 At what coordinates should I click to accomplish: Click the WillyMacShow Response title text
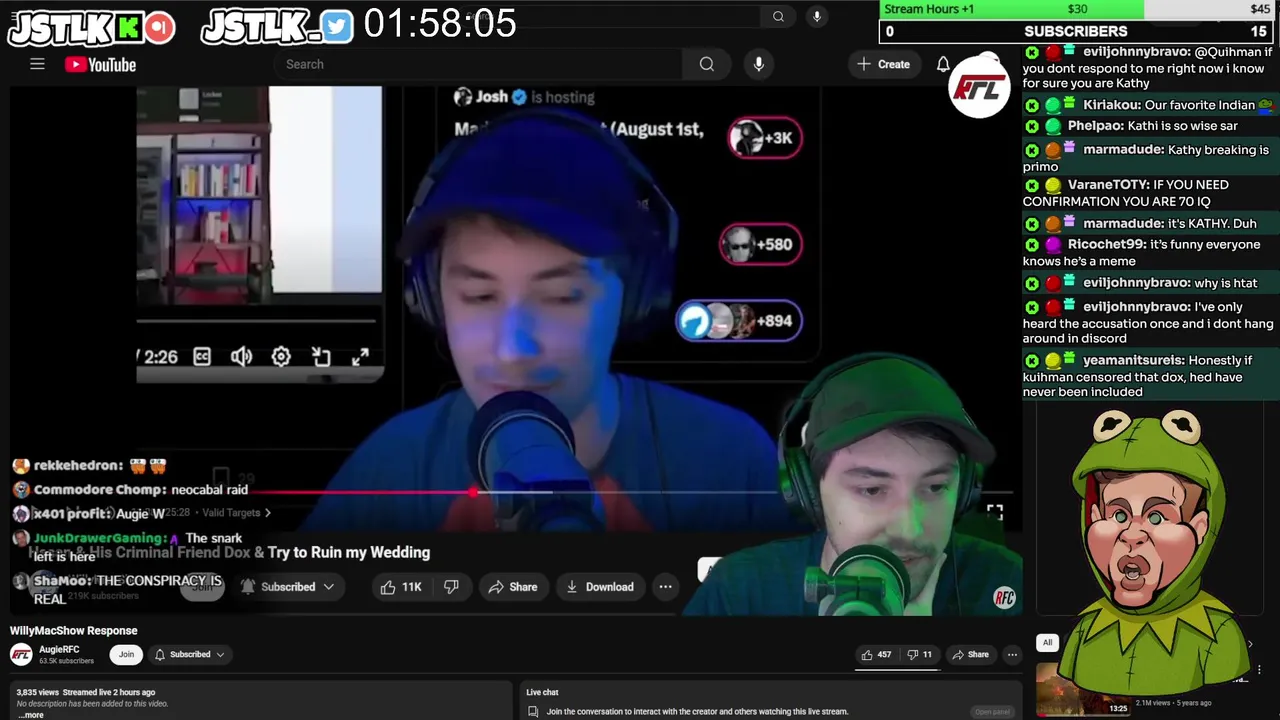(74, 631)
